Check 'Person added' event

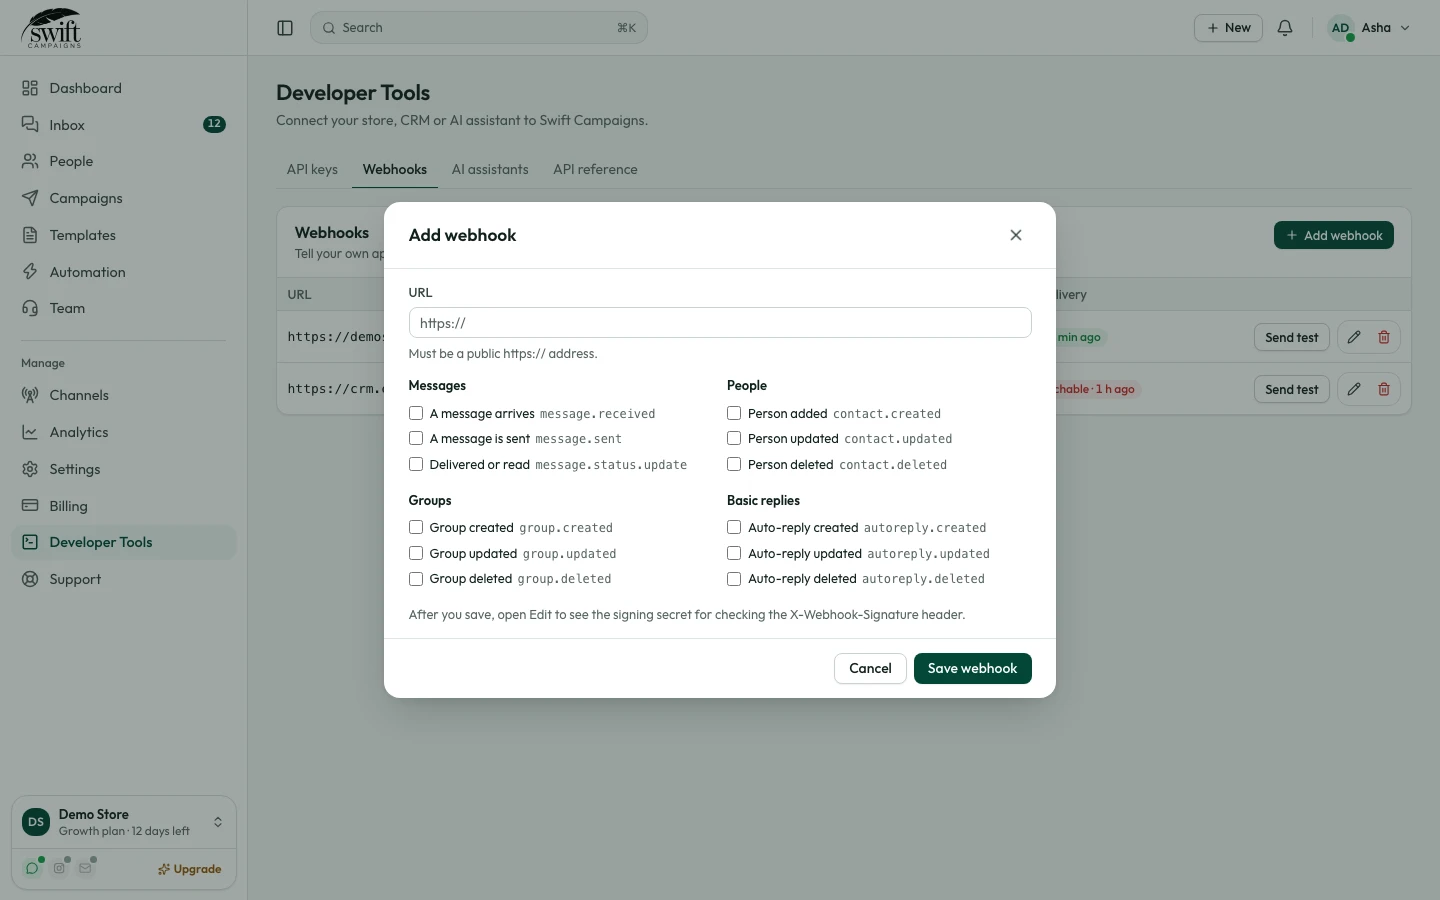point(734,413)
